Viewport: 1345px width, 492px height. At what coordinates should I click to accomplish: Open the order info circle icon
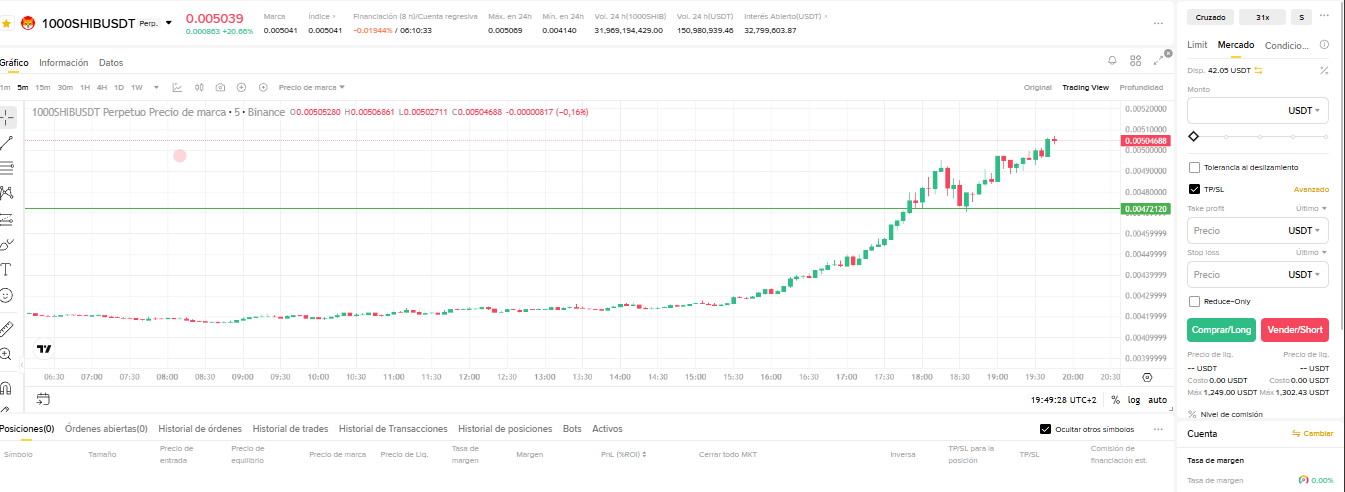click(1324, 45)
